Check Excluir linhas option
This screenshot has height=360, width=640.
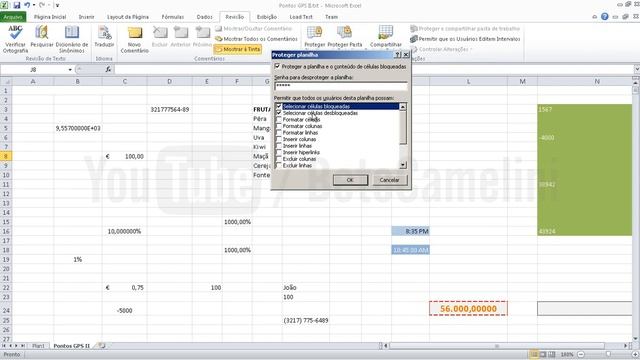(279, 165)
